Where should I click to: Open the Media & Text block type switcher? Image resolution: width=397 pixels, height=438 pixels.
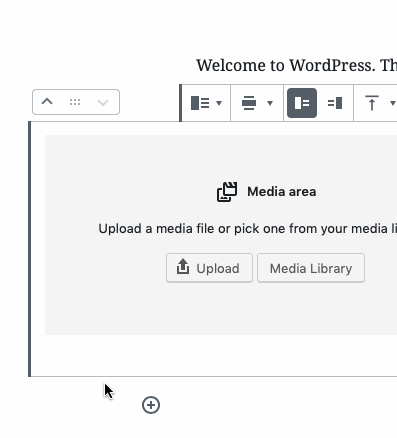206,103
